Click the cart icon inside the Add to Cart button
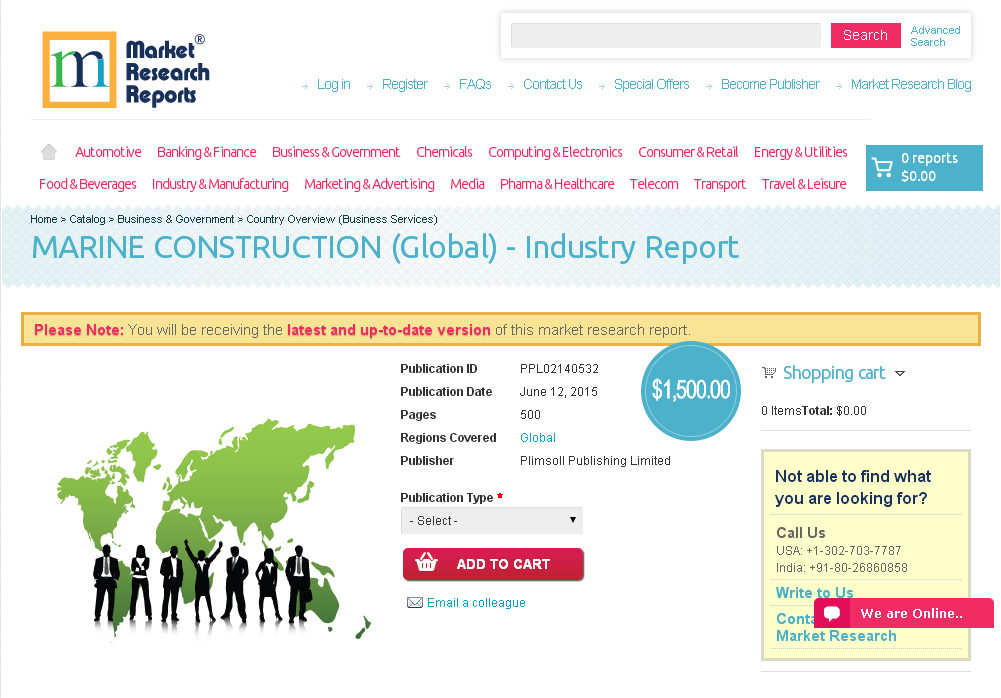 (x=427, y=563)
